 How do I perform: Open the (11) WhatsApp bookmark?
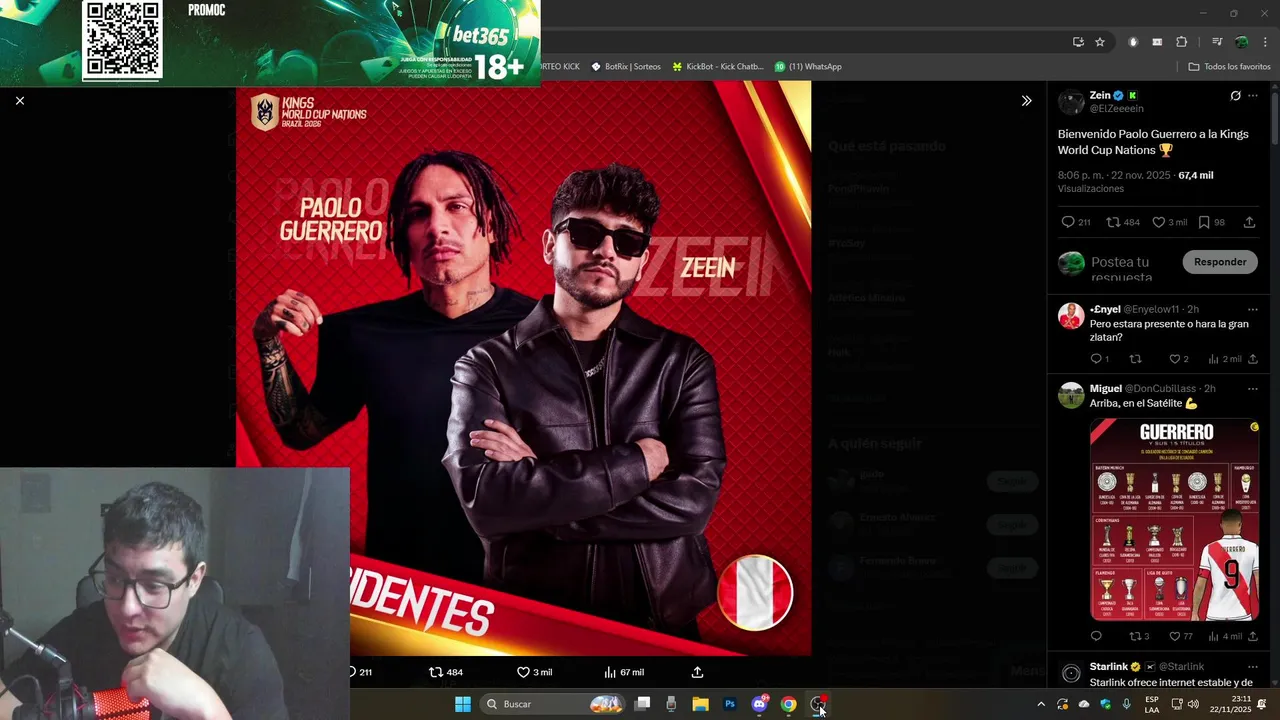pyautogui.click(x=808, y=66)
